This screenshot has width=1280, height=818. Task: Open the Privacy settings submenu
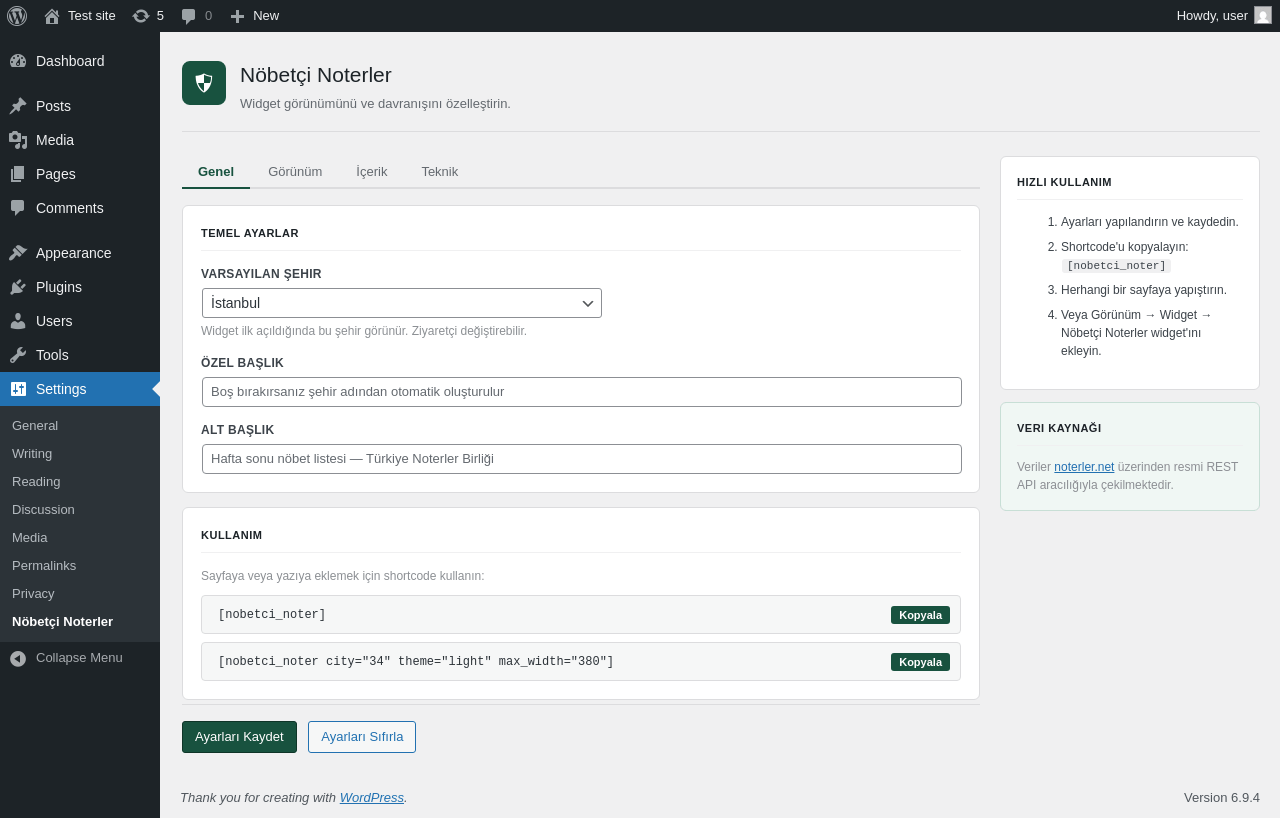pos(33,593)
